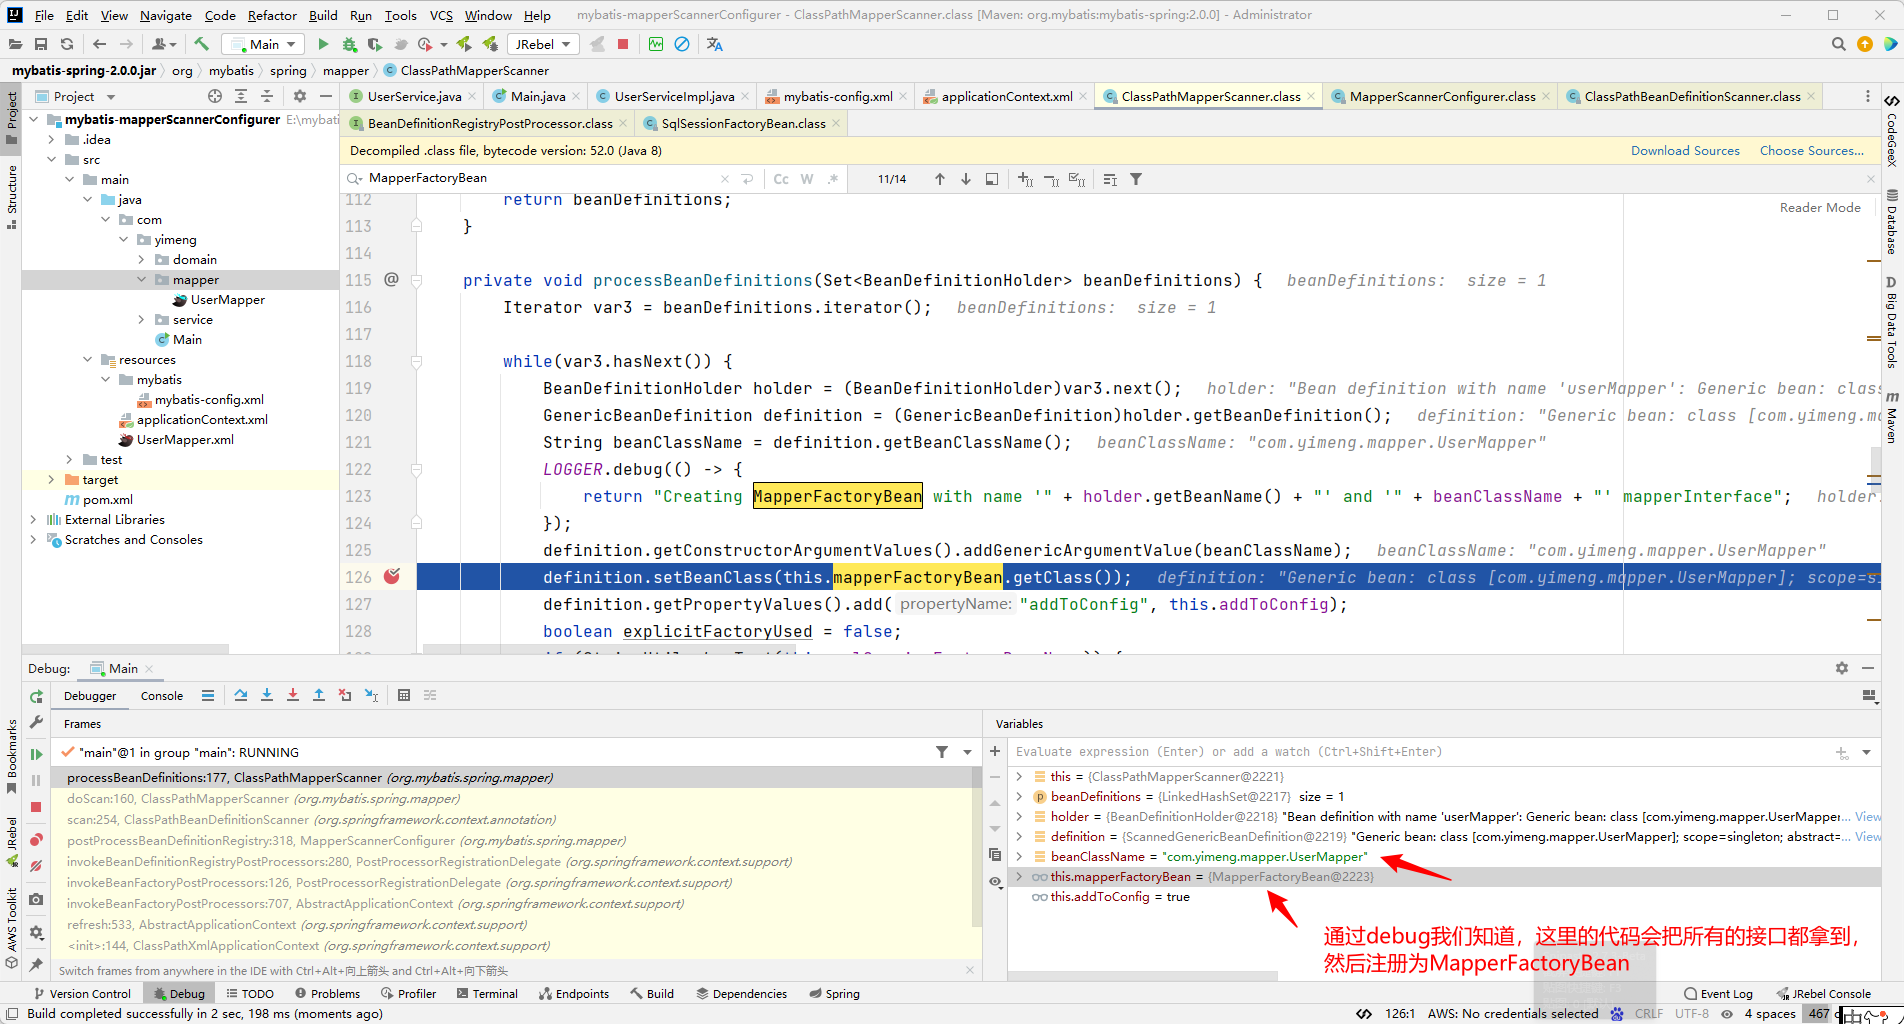The width and height of the screenshot is (1904, 1024).
Task: Click the Search Everywhere magnifier icon
Action: click(x=1838, y=44)
